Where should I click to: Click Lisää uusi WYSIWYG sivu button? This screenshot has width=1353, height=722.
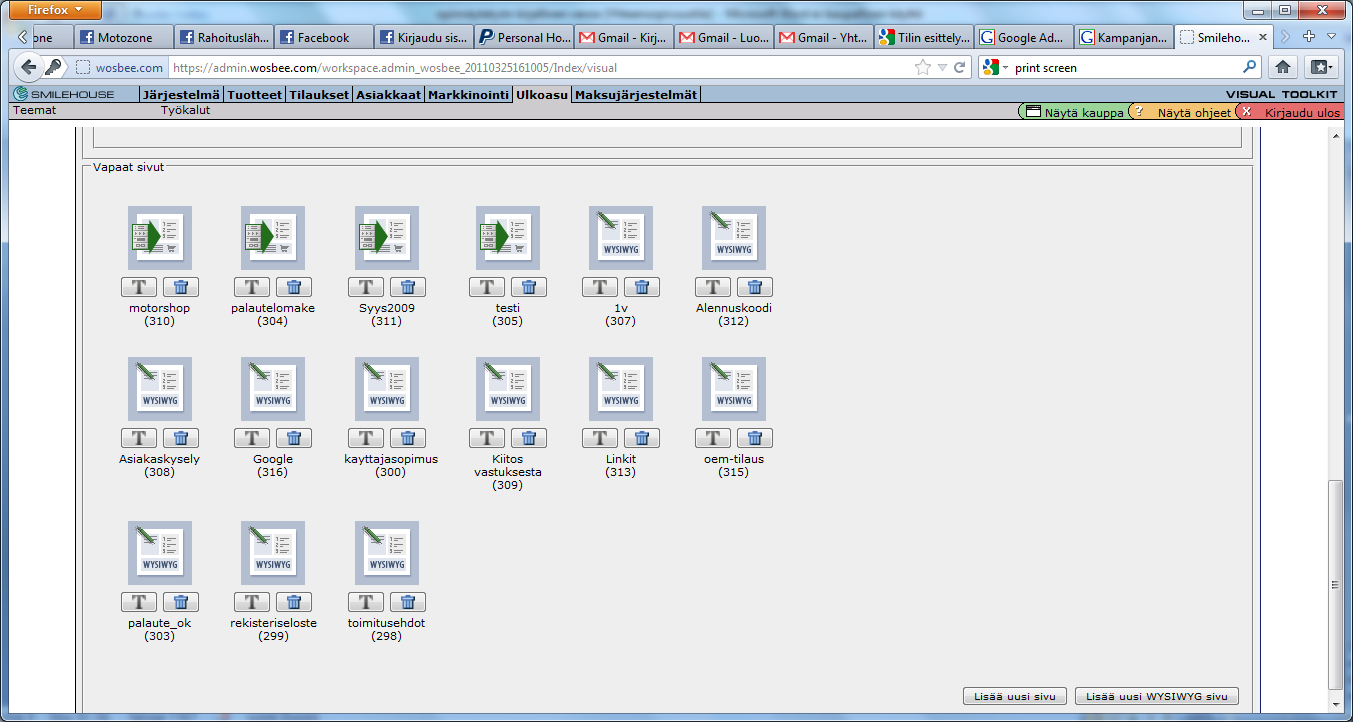[x=1157, y=696]
